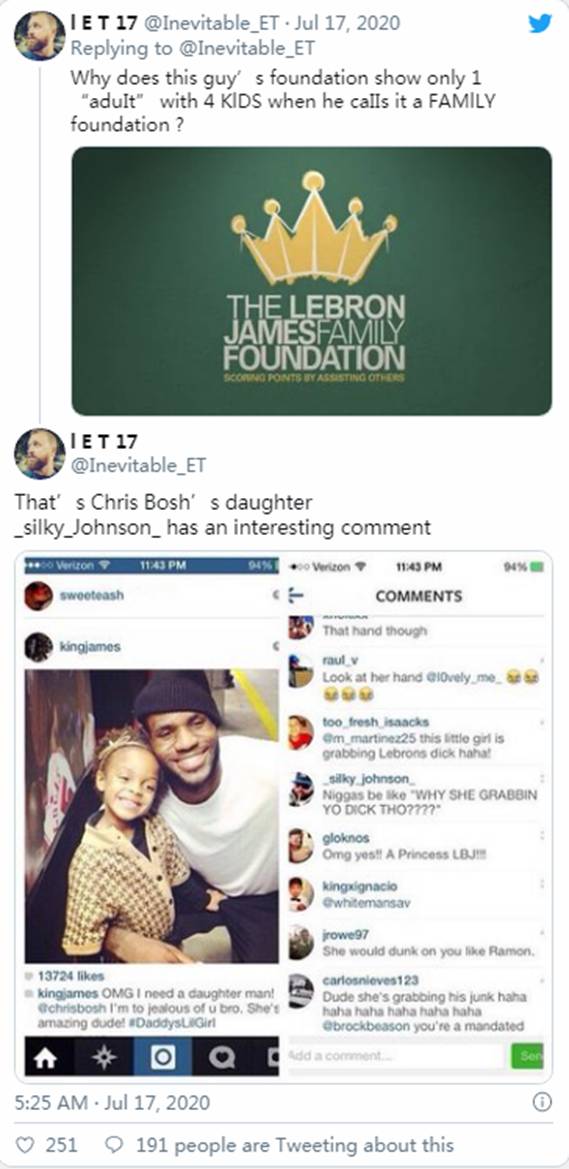The image size is (569, 1169).
Task: Go back with the comments arrow icon
Action: pyautogui.click(x=297, y=596)
